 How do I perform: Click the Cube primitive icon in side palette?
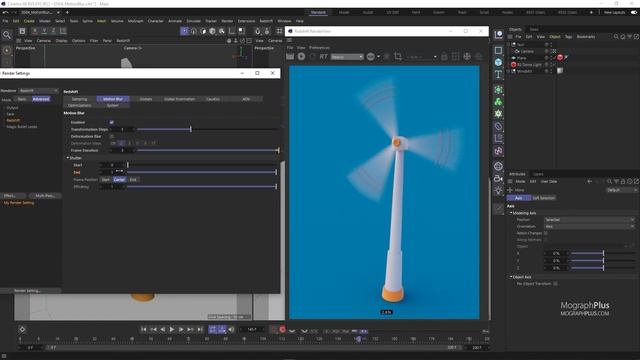tap(498, 62)
